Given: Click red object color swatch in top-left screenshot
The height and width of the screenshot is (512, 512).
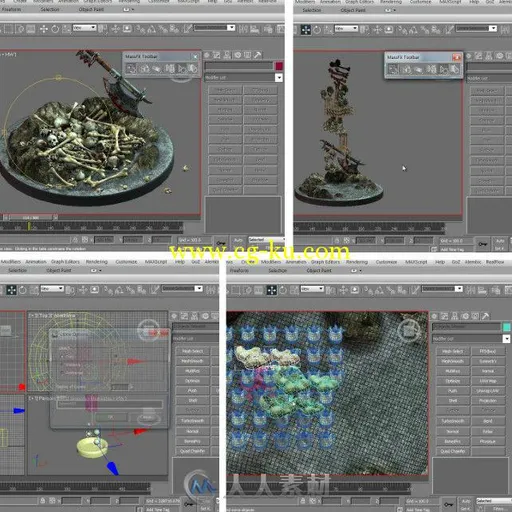Looking at the screenshot, I should point(279,66).
